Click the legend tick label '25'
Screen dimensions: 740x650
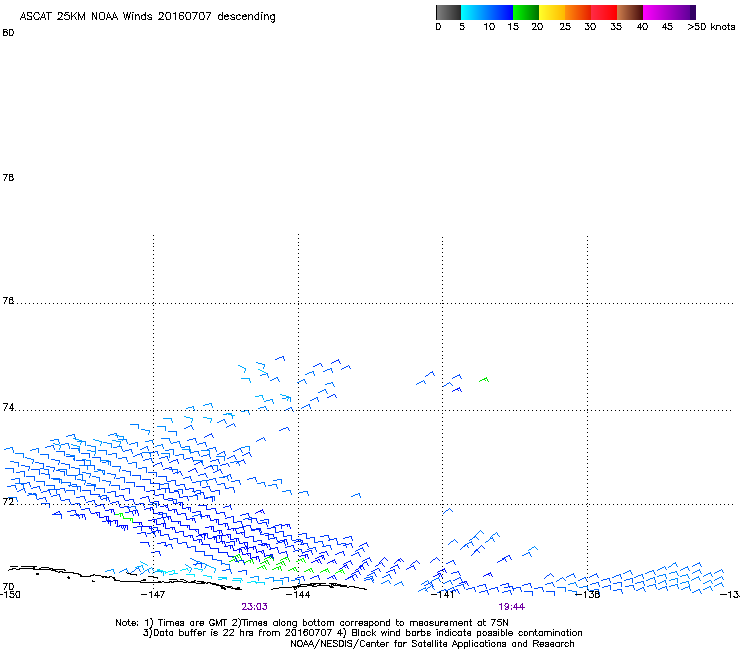click(x=565, y=27)
